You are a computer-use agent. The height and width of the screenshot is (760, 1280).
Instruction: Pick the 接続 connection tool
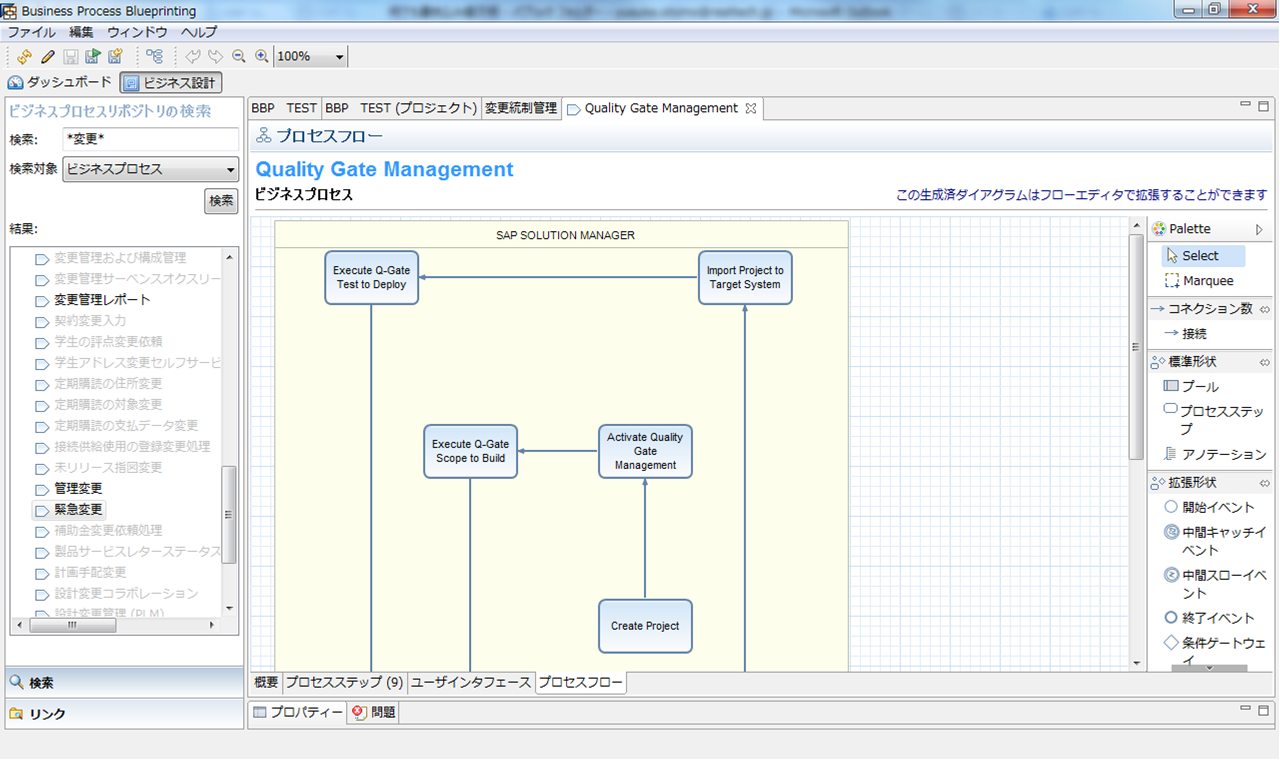click(x=1186, y=334)
